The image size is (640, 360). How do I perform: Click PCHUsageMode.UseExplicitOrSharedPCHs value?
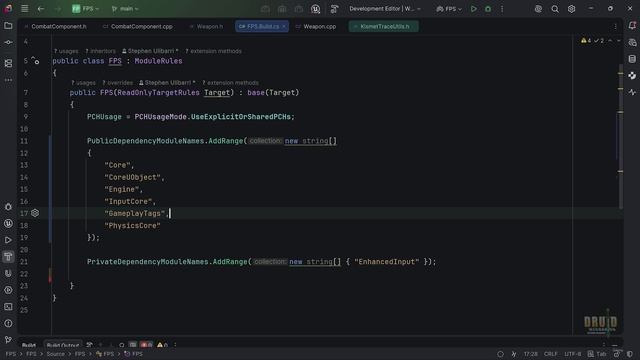(213, 117)
